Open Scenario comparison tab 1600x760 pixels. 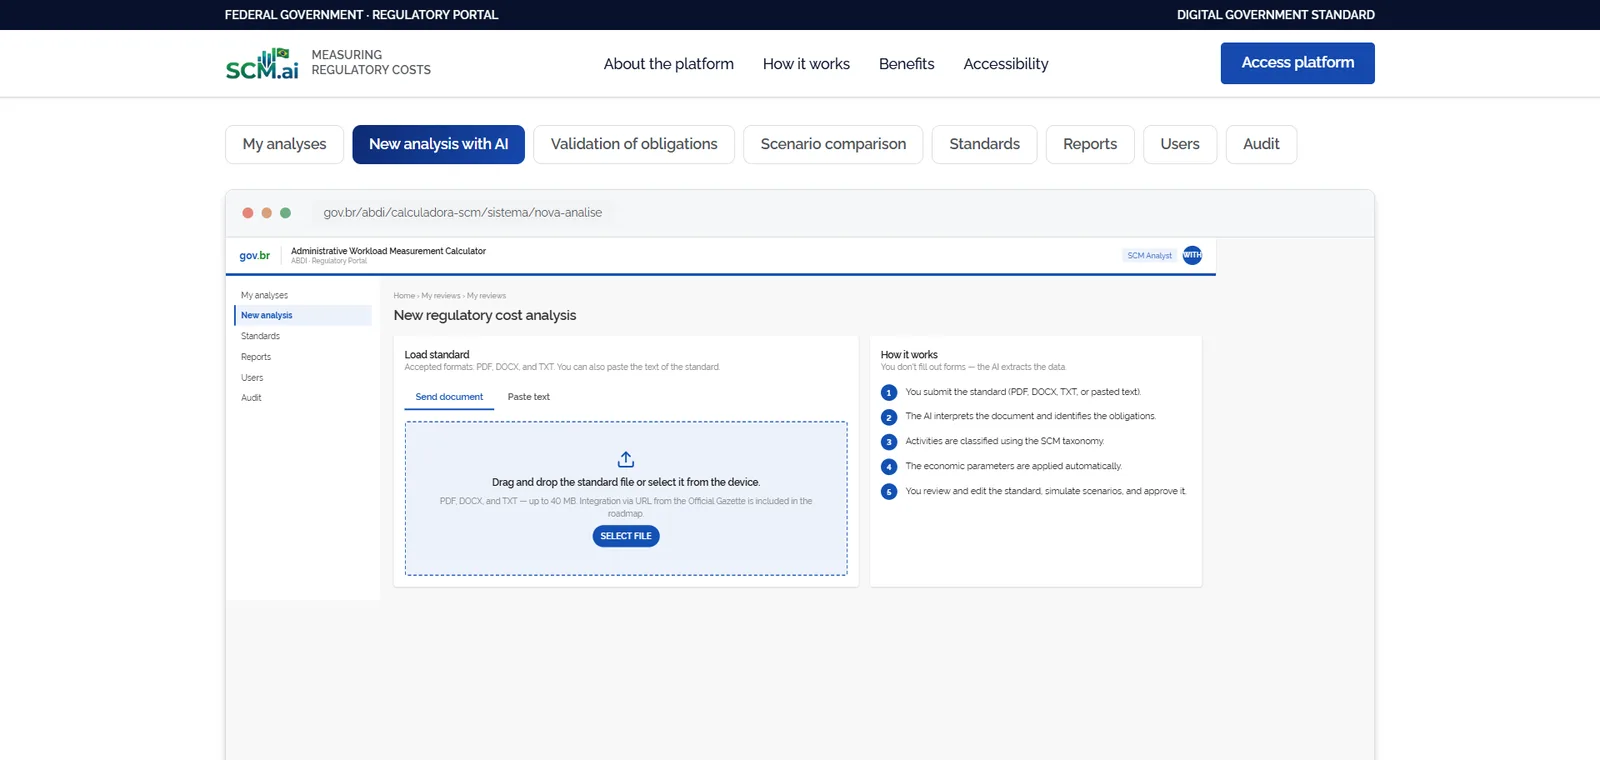pos(833,144)
